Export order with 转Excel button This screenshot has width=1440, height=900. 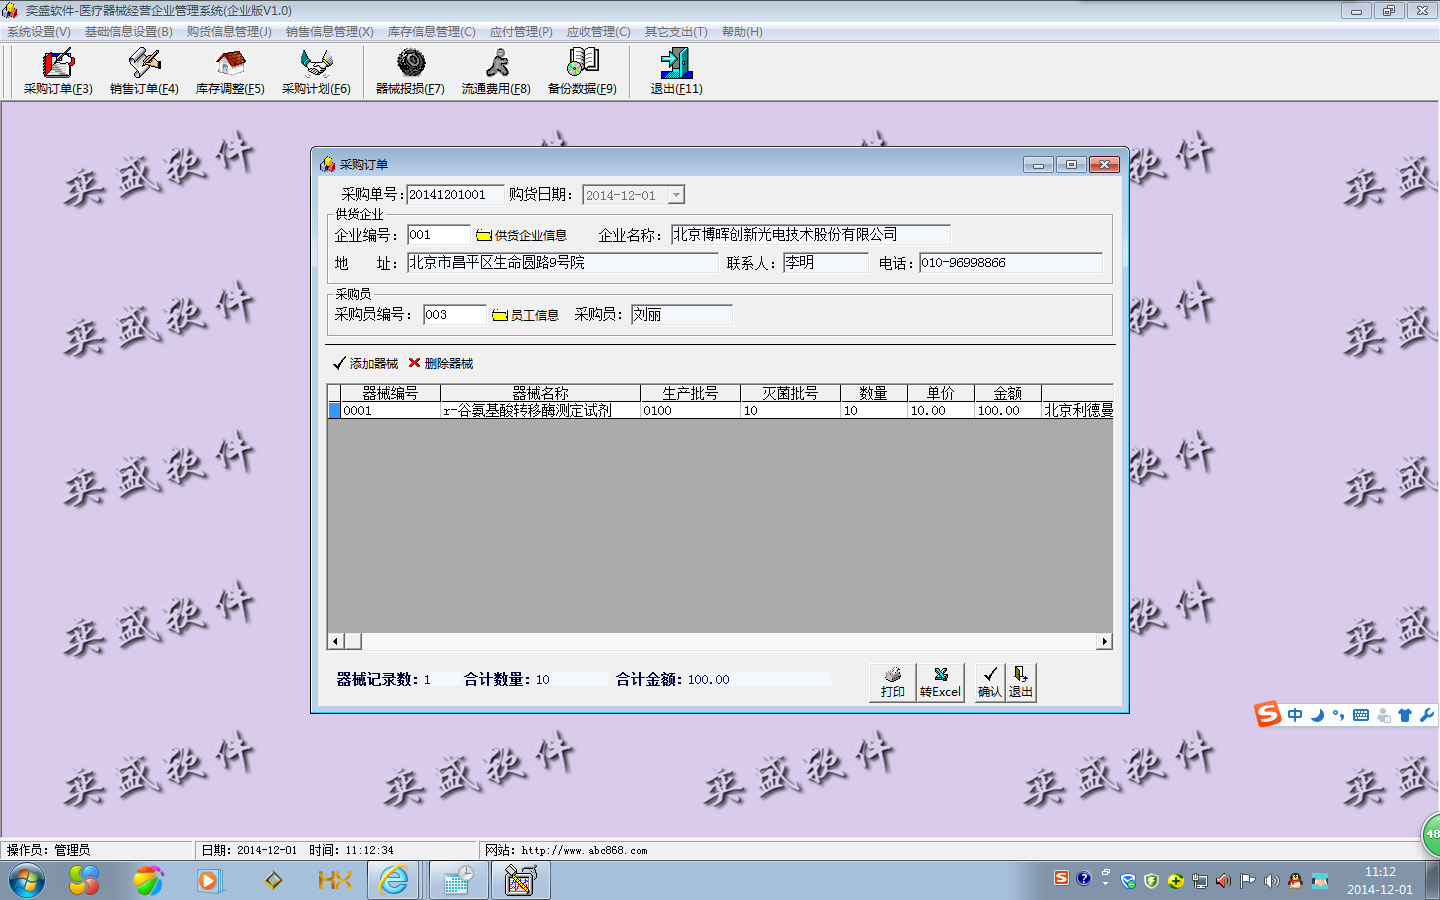pos(940,682)
